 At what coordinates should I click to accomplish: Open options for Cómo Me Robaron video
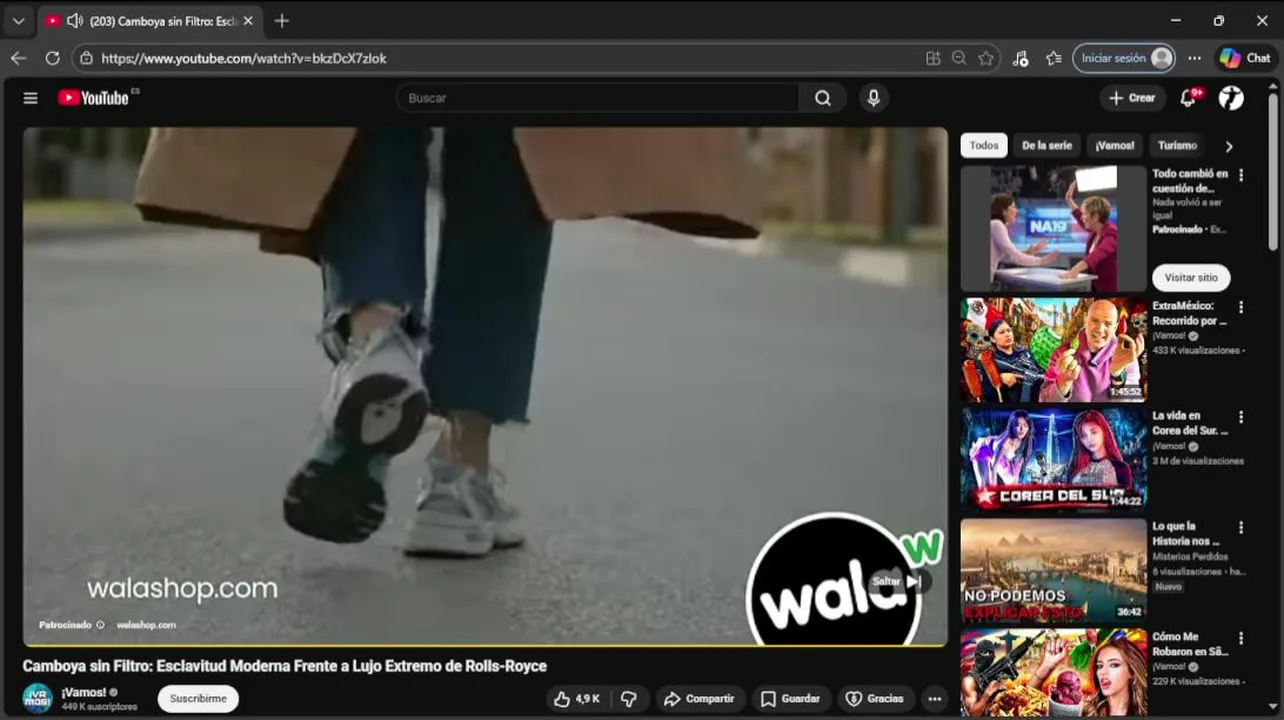coord(1241,638)
